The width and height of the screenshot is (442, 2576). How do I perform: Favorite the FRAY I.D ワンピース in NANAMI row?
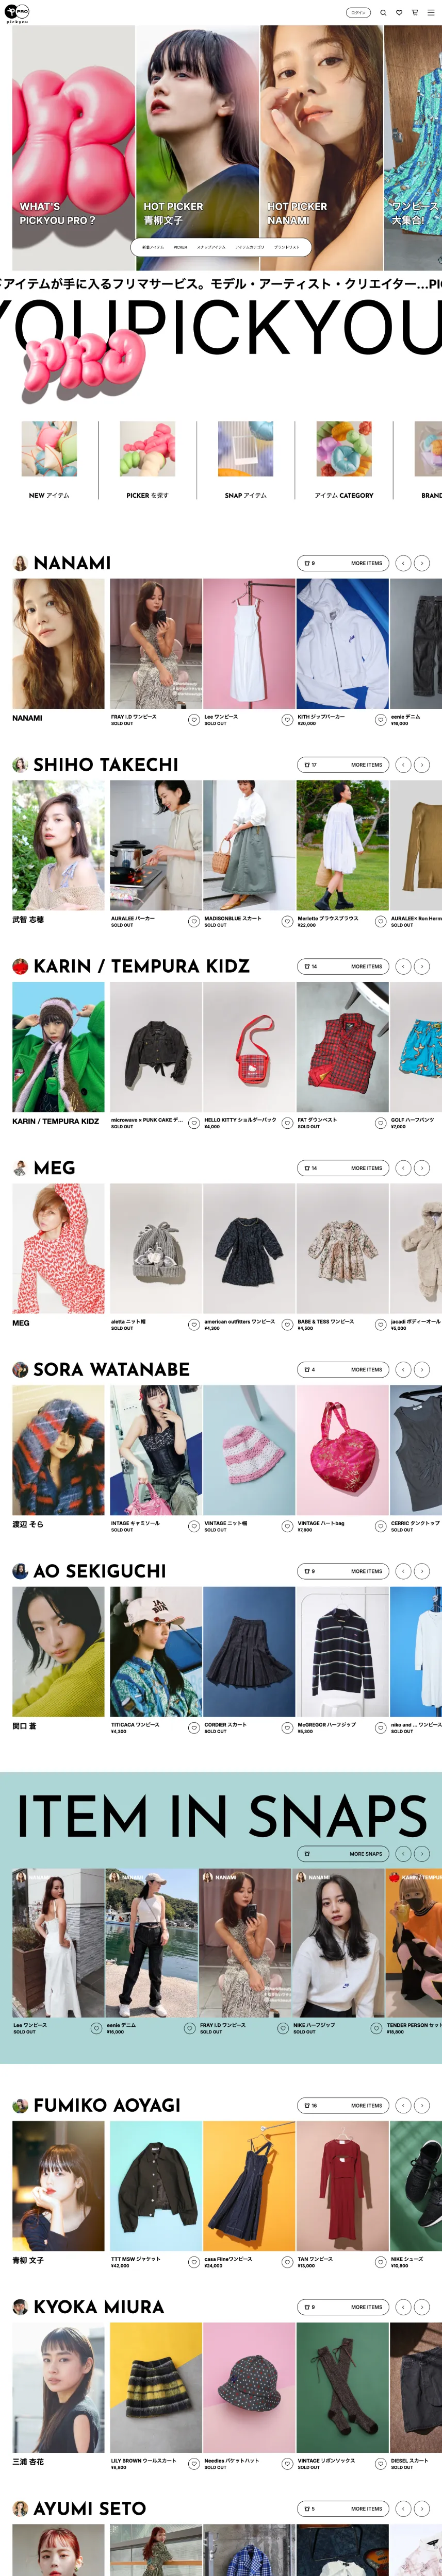(x=194, y=720)
